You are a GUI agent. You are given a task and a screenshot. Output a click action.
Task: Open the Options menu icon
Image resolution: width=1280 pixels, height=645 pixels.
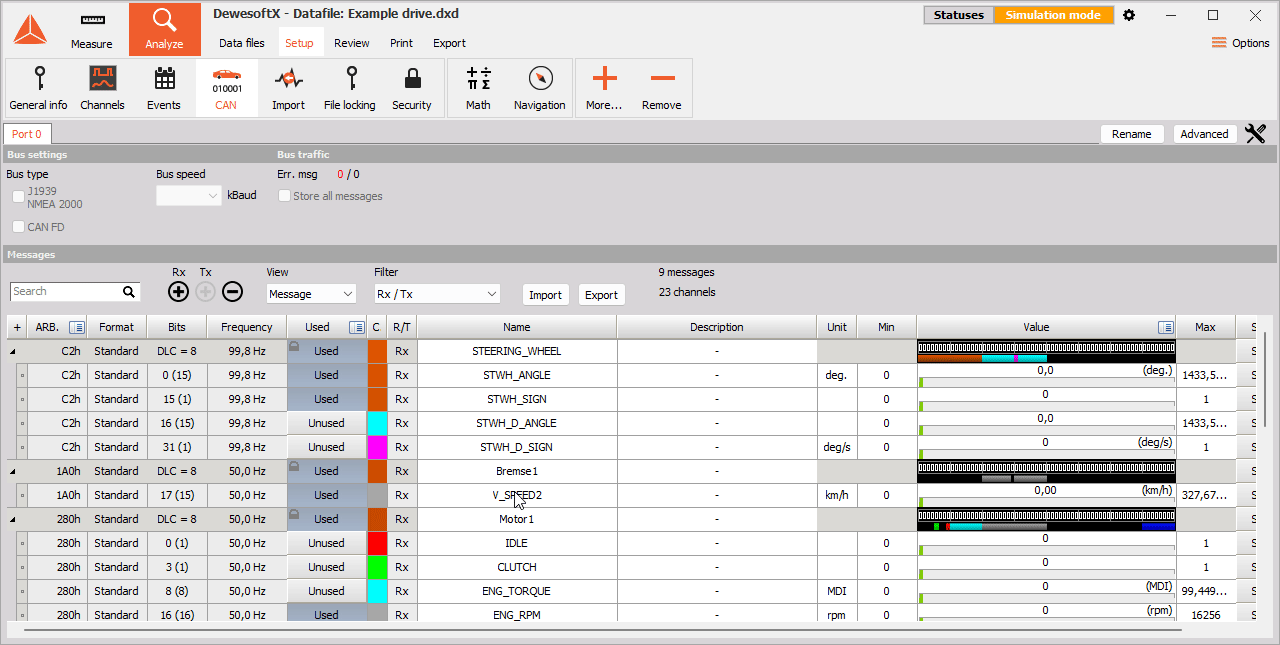pyautogui.click(x=1219, y=43)
